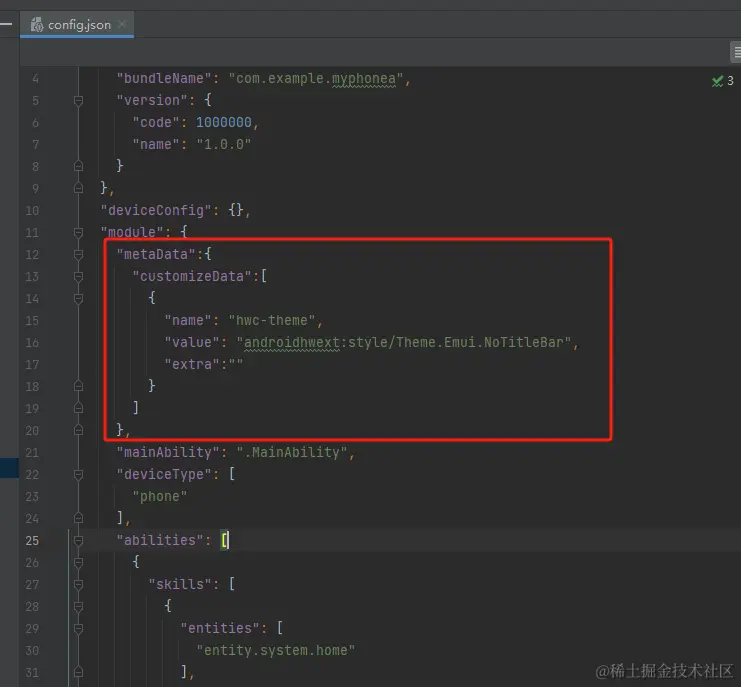Image resolution: width=741 pixels, height=687 pixels.
Task: Collapse the "skills" array on line 27
Action: point(78,584)
